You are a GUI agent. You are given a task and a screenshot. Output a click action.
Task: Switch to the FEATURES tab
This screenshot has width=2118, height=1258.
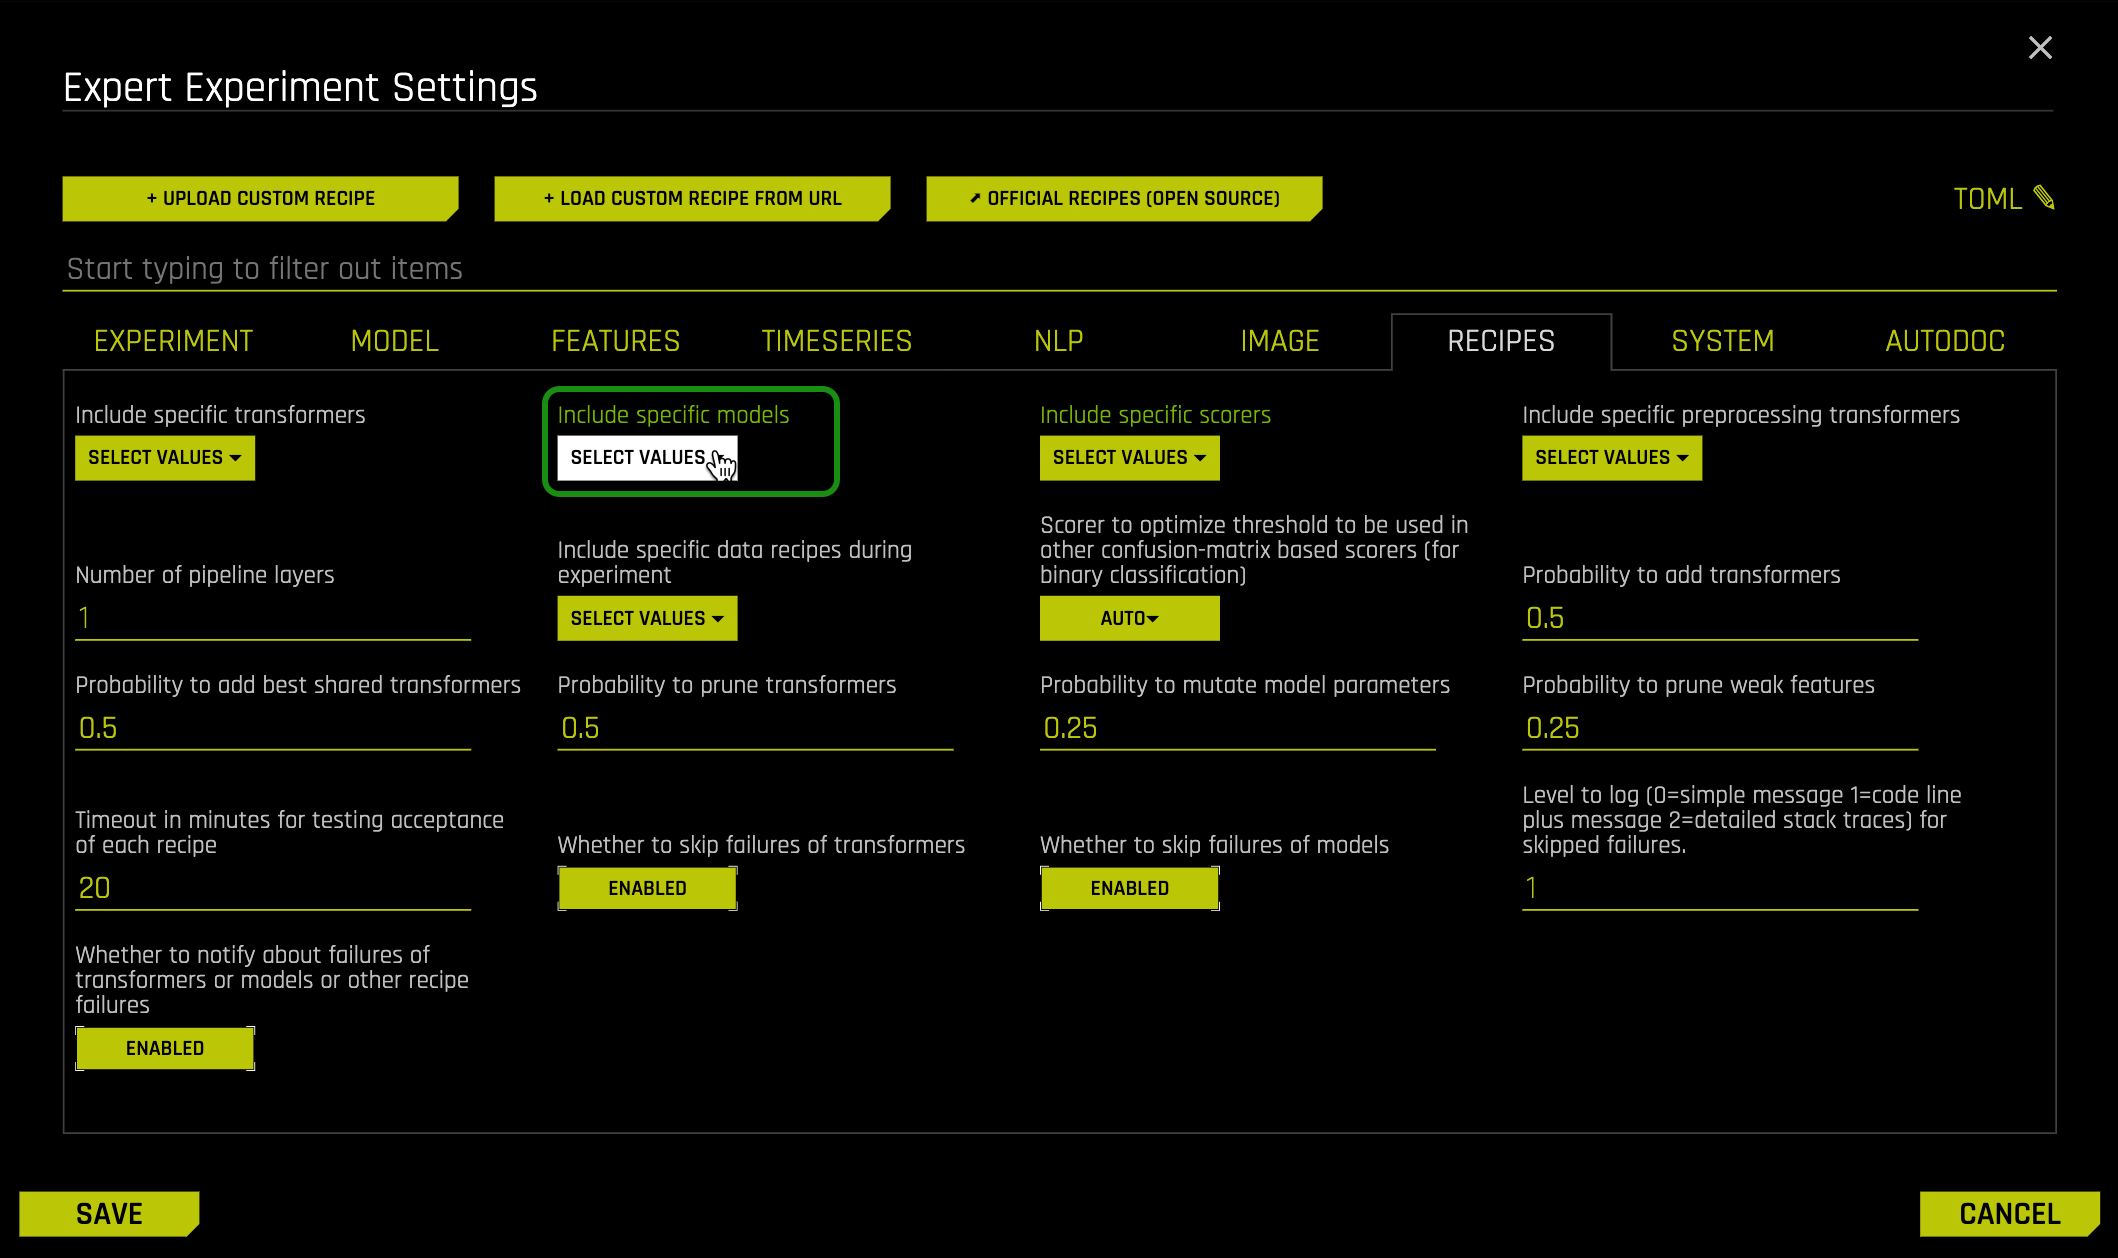[615, 341]
